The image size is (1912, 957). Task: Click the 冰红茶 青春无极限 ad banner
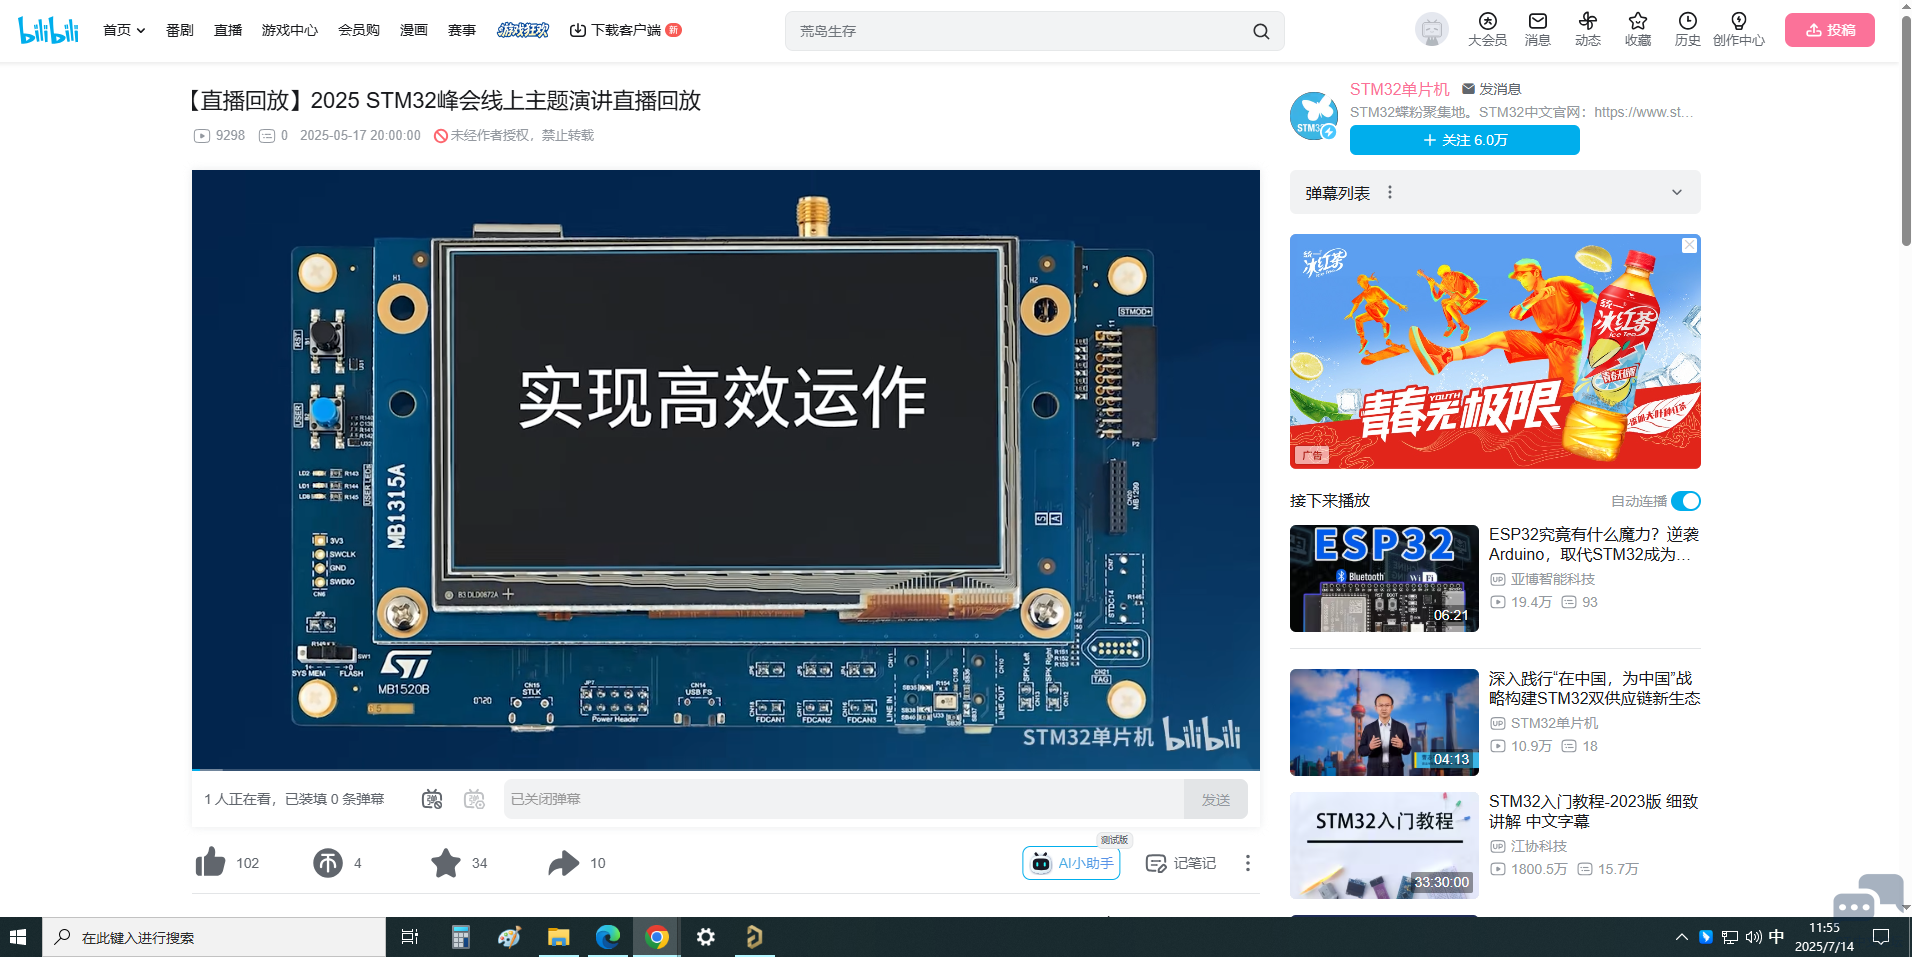[x=1495, y=351]
